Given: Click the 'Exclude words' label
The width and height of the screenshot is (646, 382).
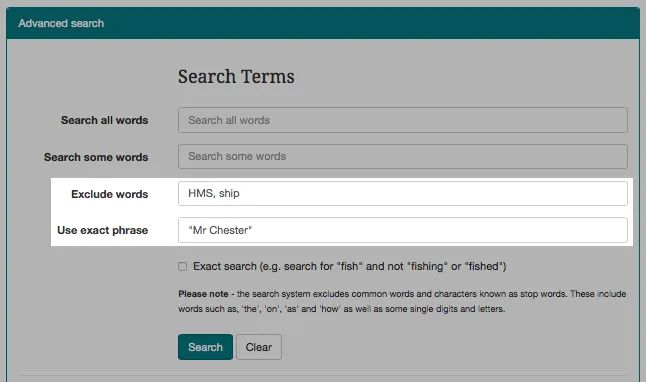Looking at the screenshot, I should pos(110,194).
